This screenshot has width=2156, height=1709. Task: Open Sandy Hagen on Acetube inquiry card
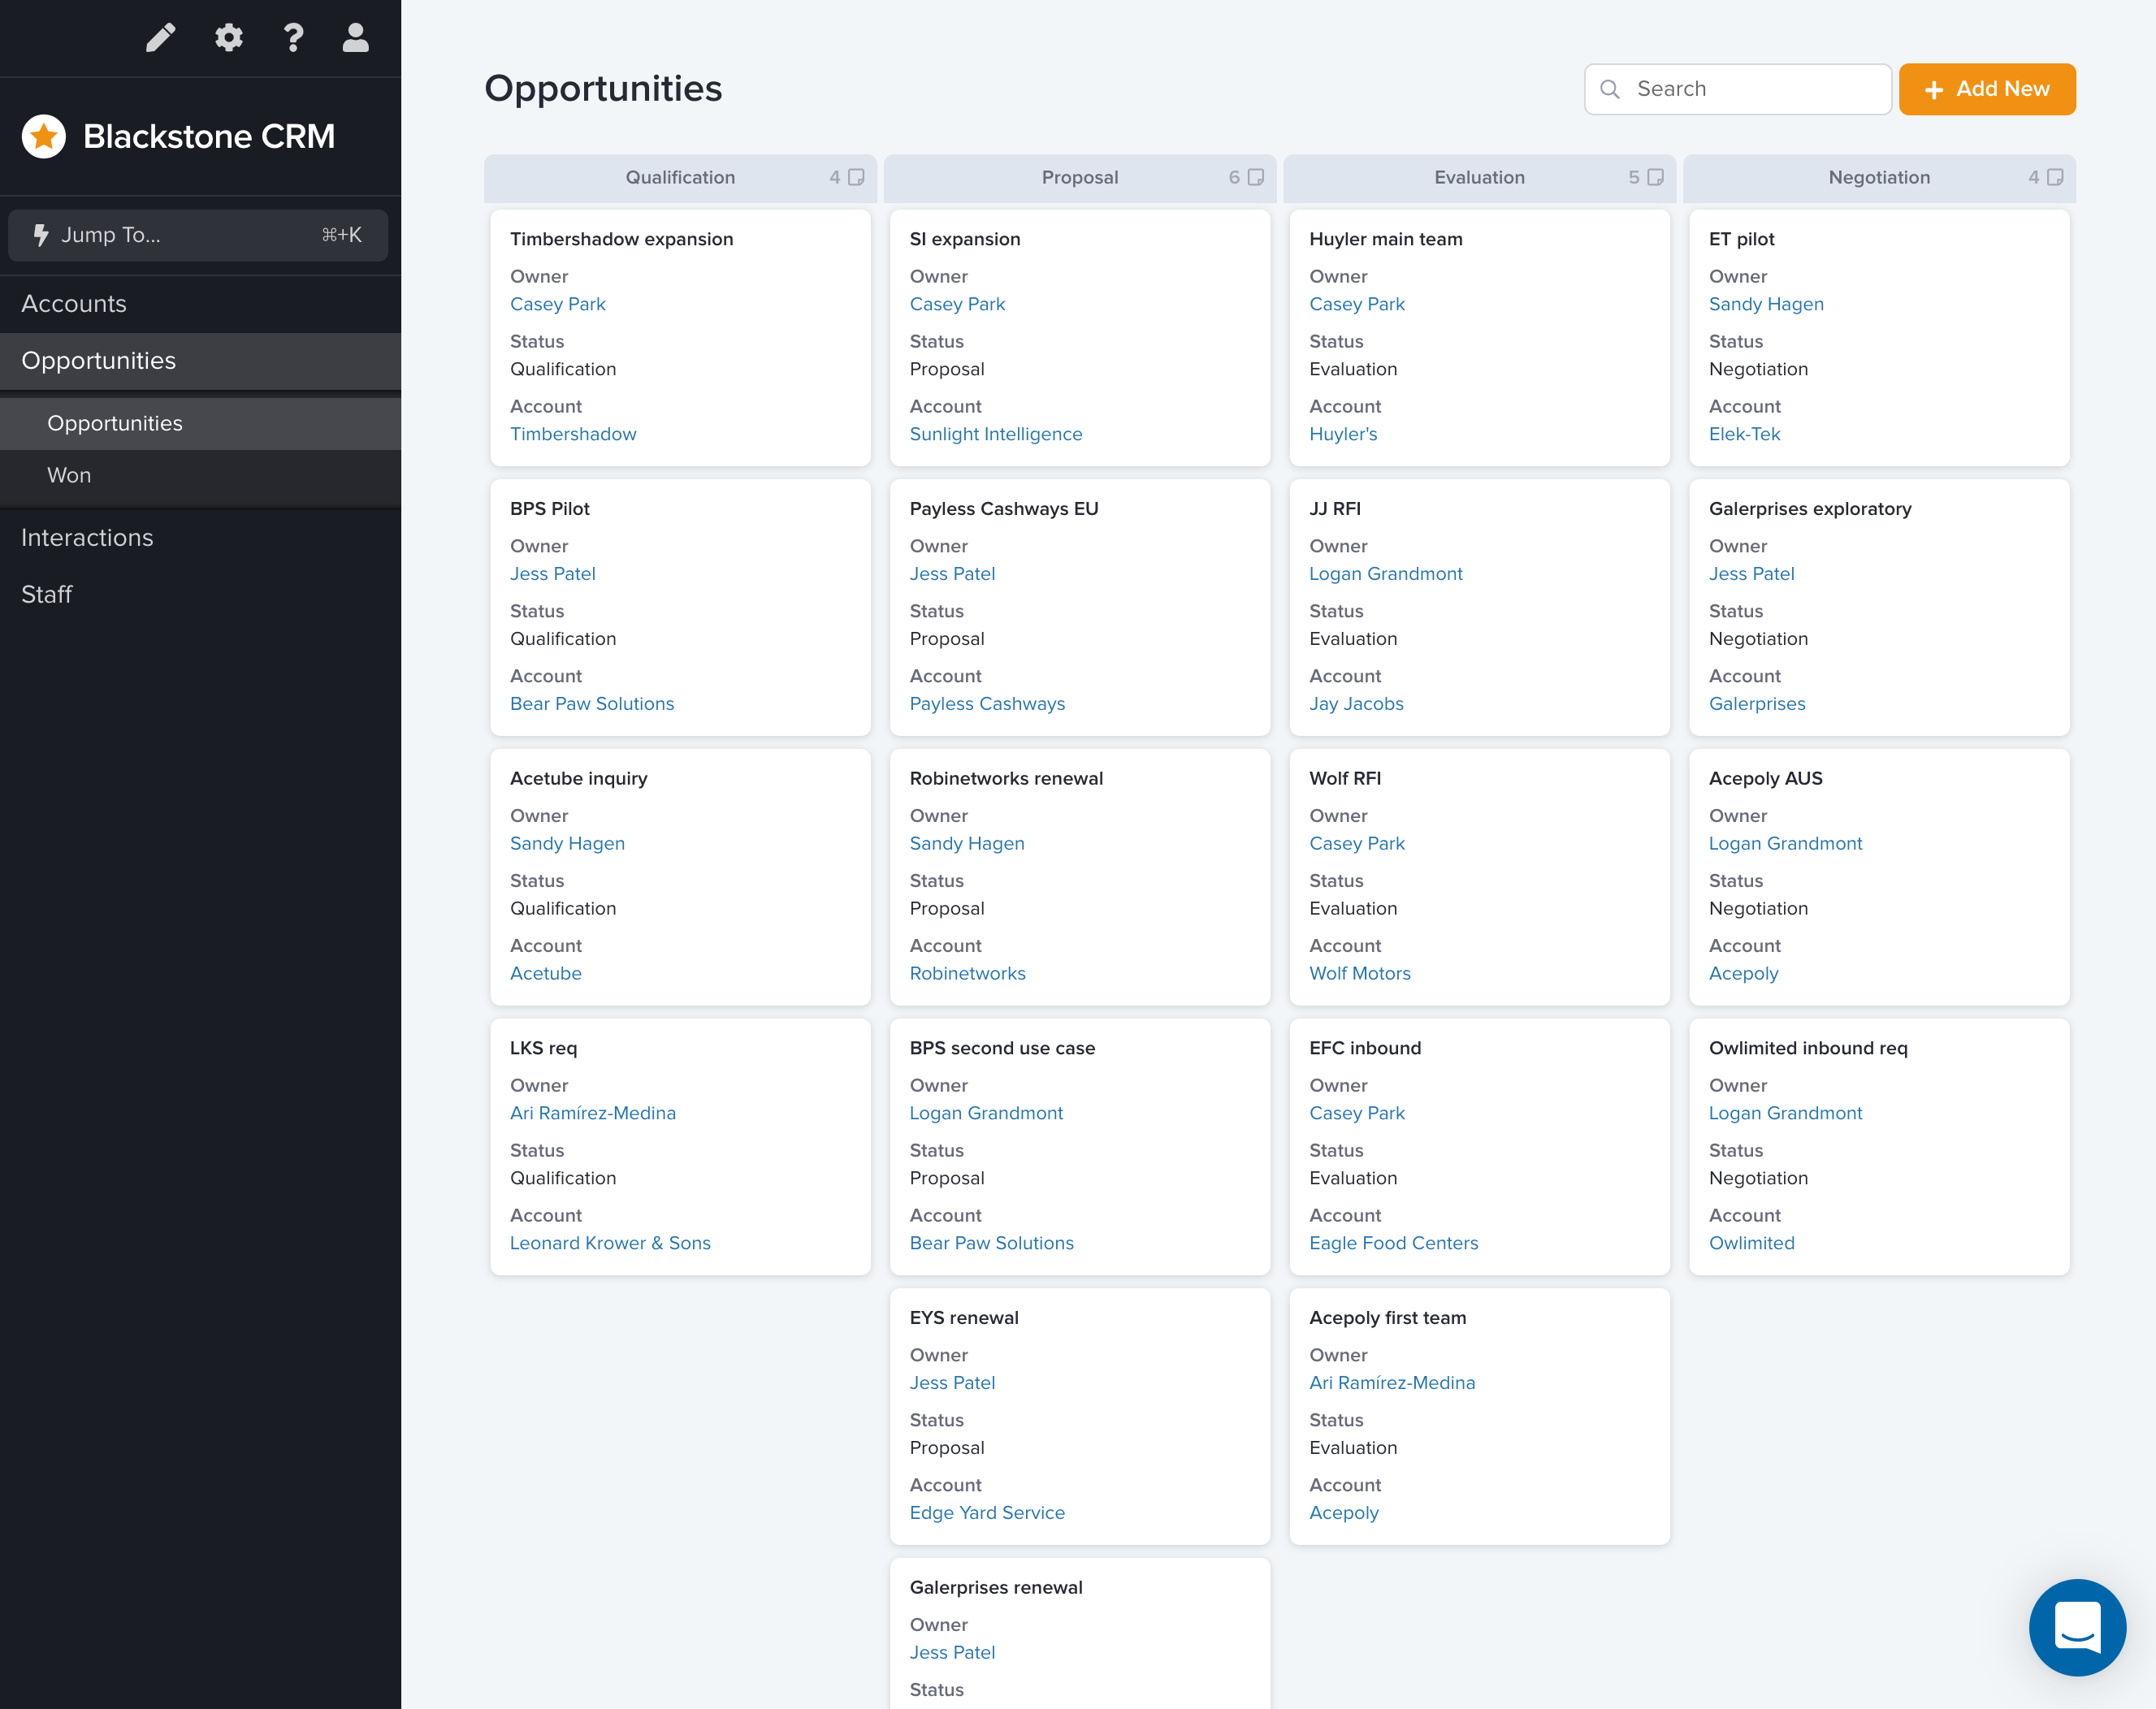pyautogui.click(x=567, y=844)
